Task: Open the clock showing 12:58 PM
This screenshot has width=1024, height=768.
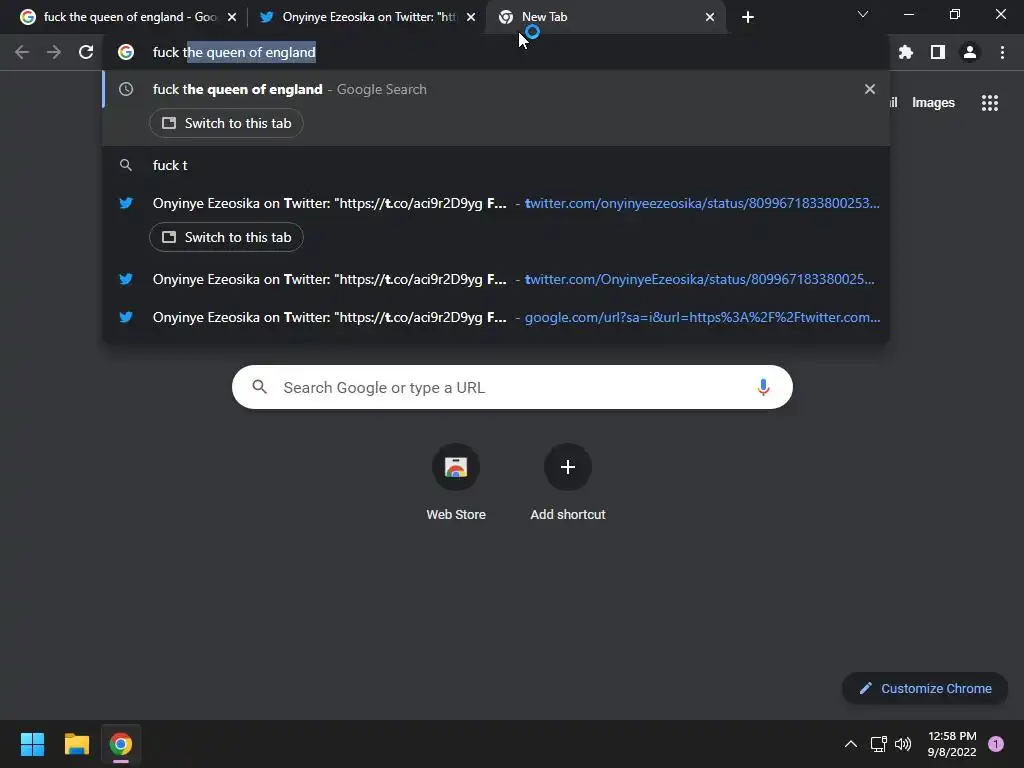Action: pyautogui.click(x=952, y=744)
